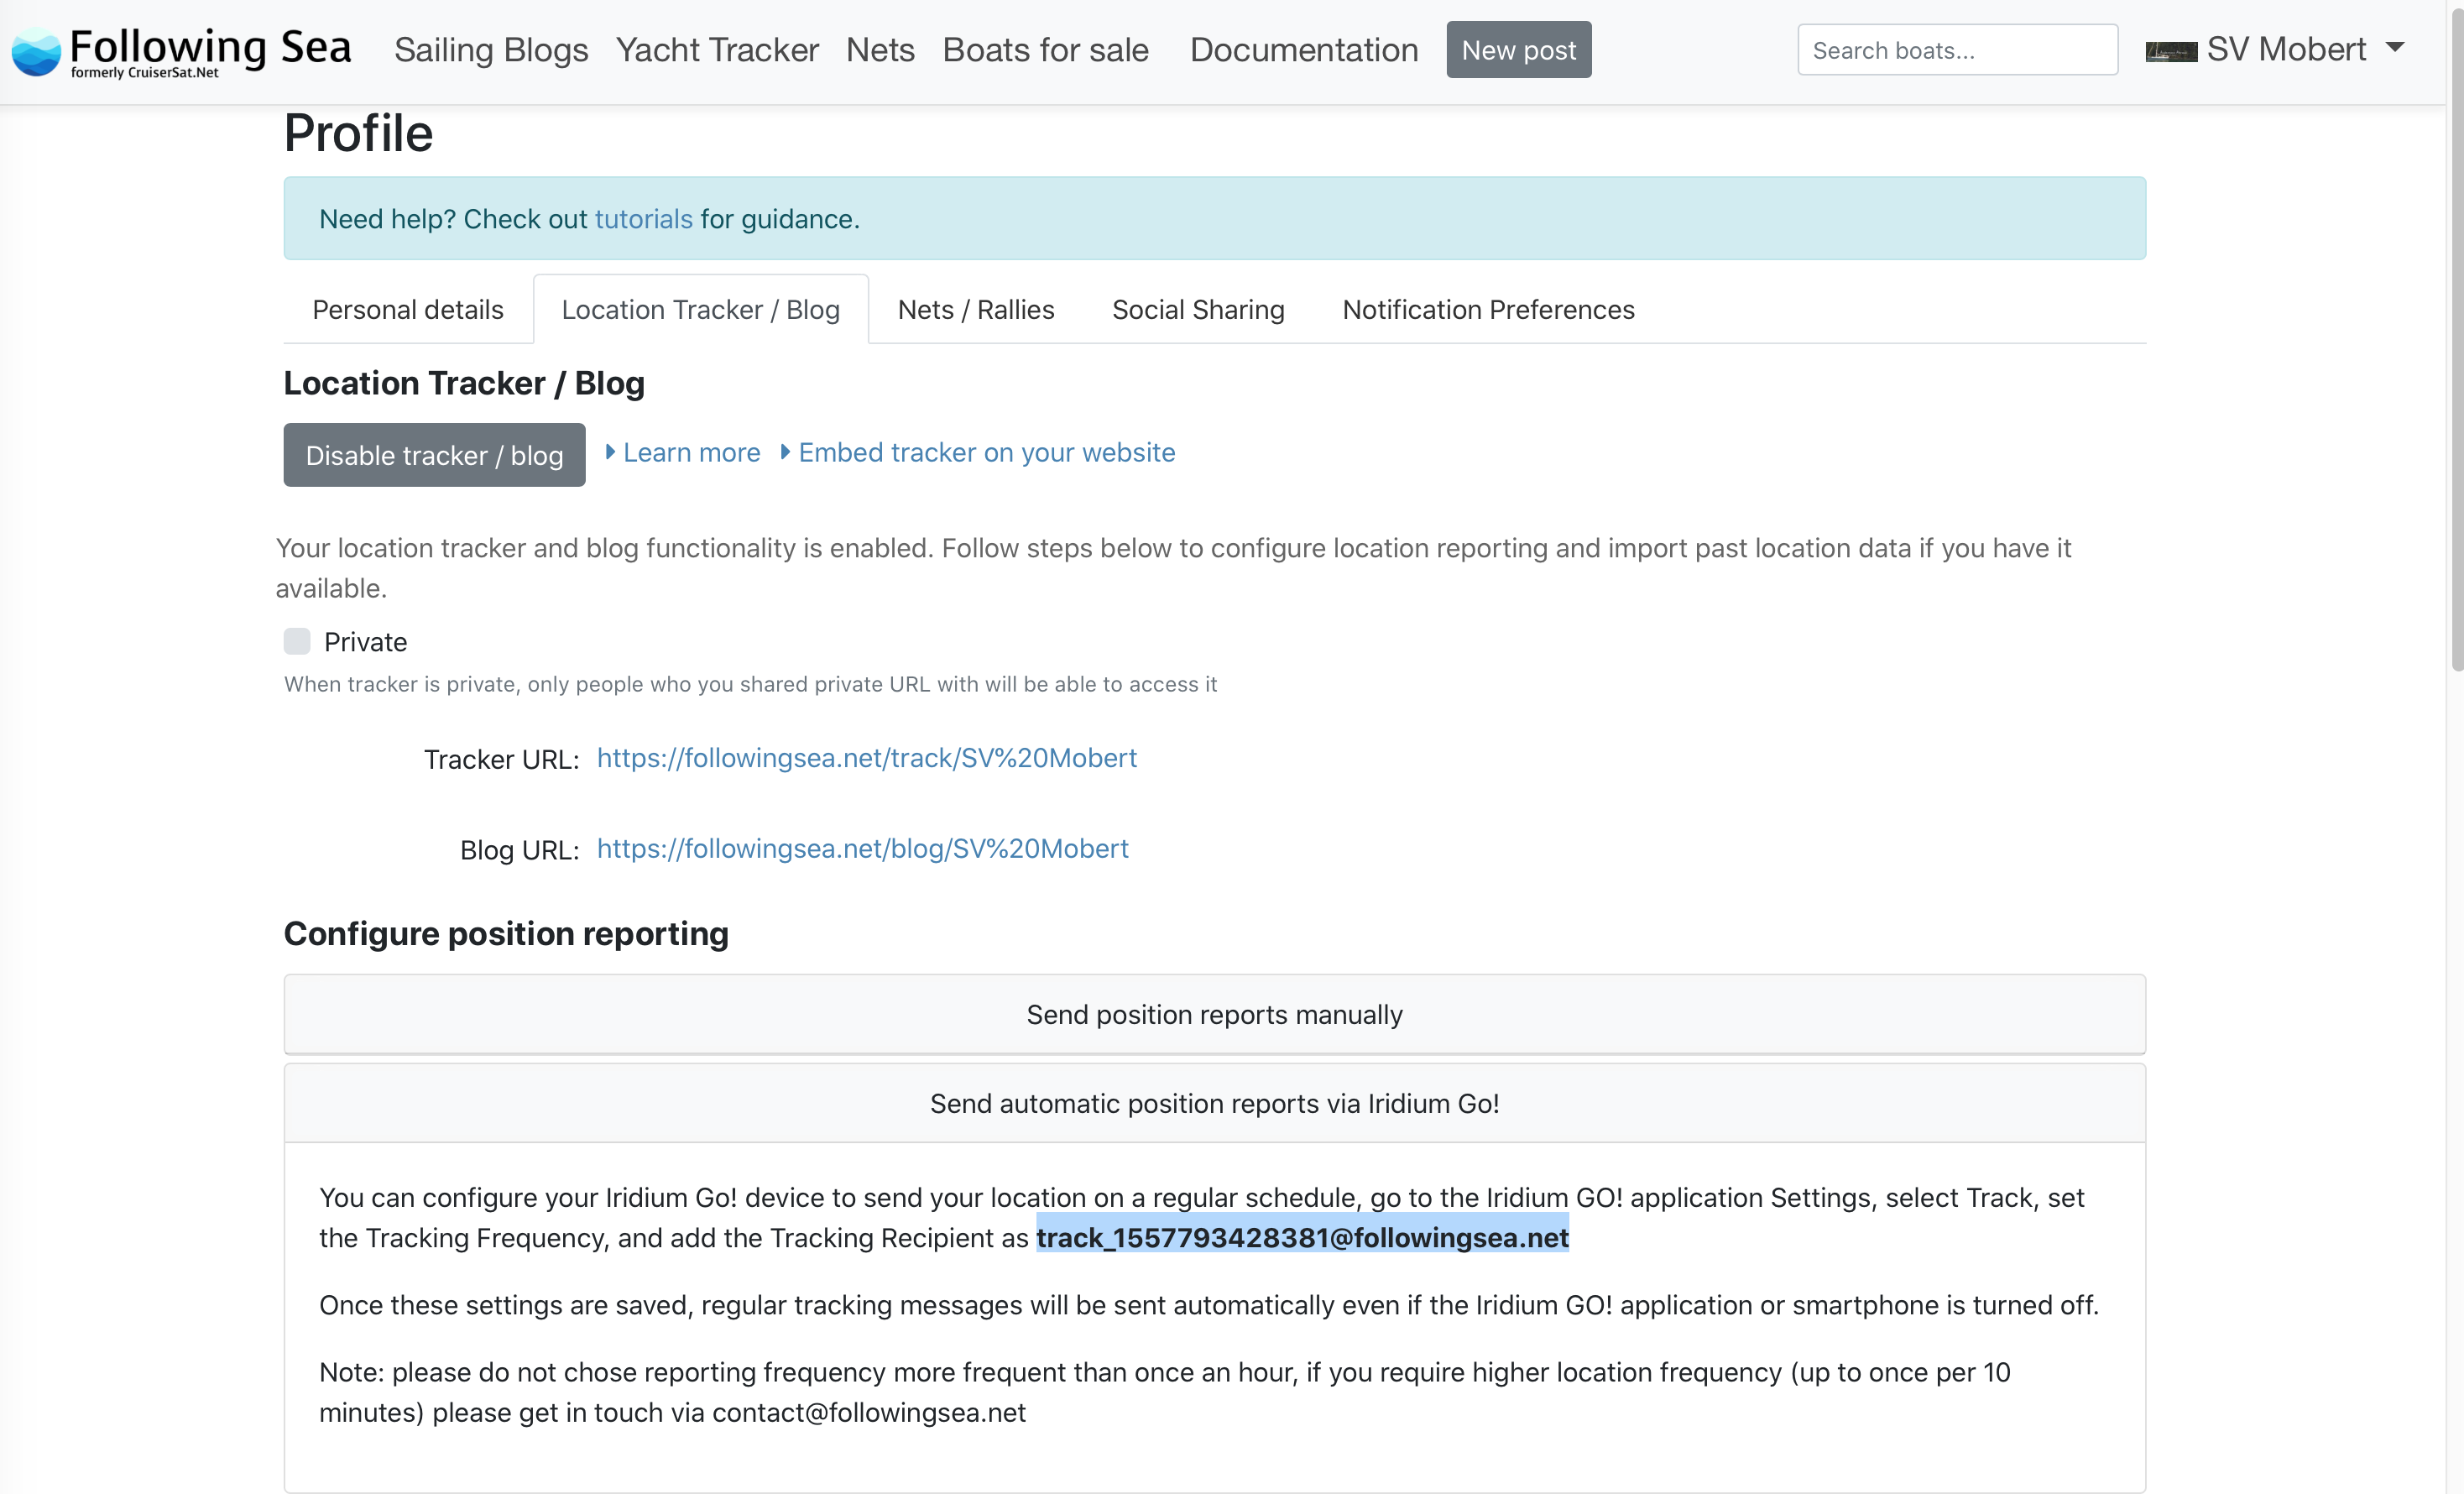The height and width of the screenshot is (1494, 2464).
Task: Focus the Search boats input field
Action: (1956, 50)
